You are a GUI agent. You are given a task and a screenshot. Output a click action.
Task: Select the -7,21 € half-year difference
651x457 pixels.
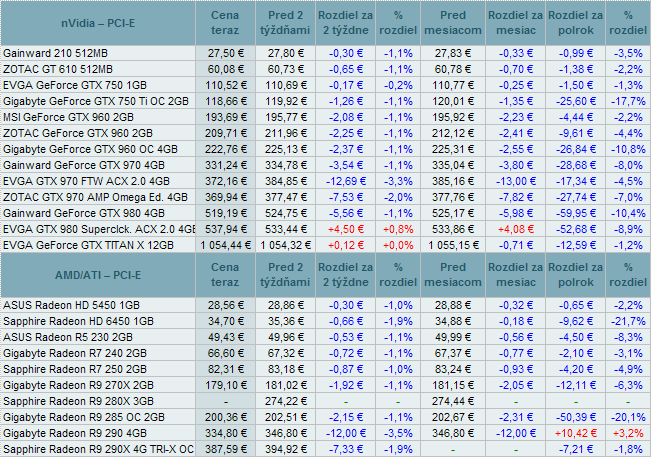[x=575, y=449]
